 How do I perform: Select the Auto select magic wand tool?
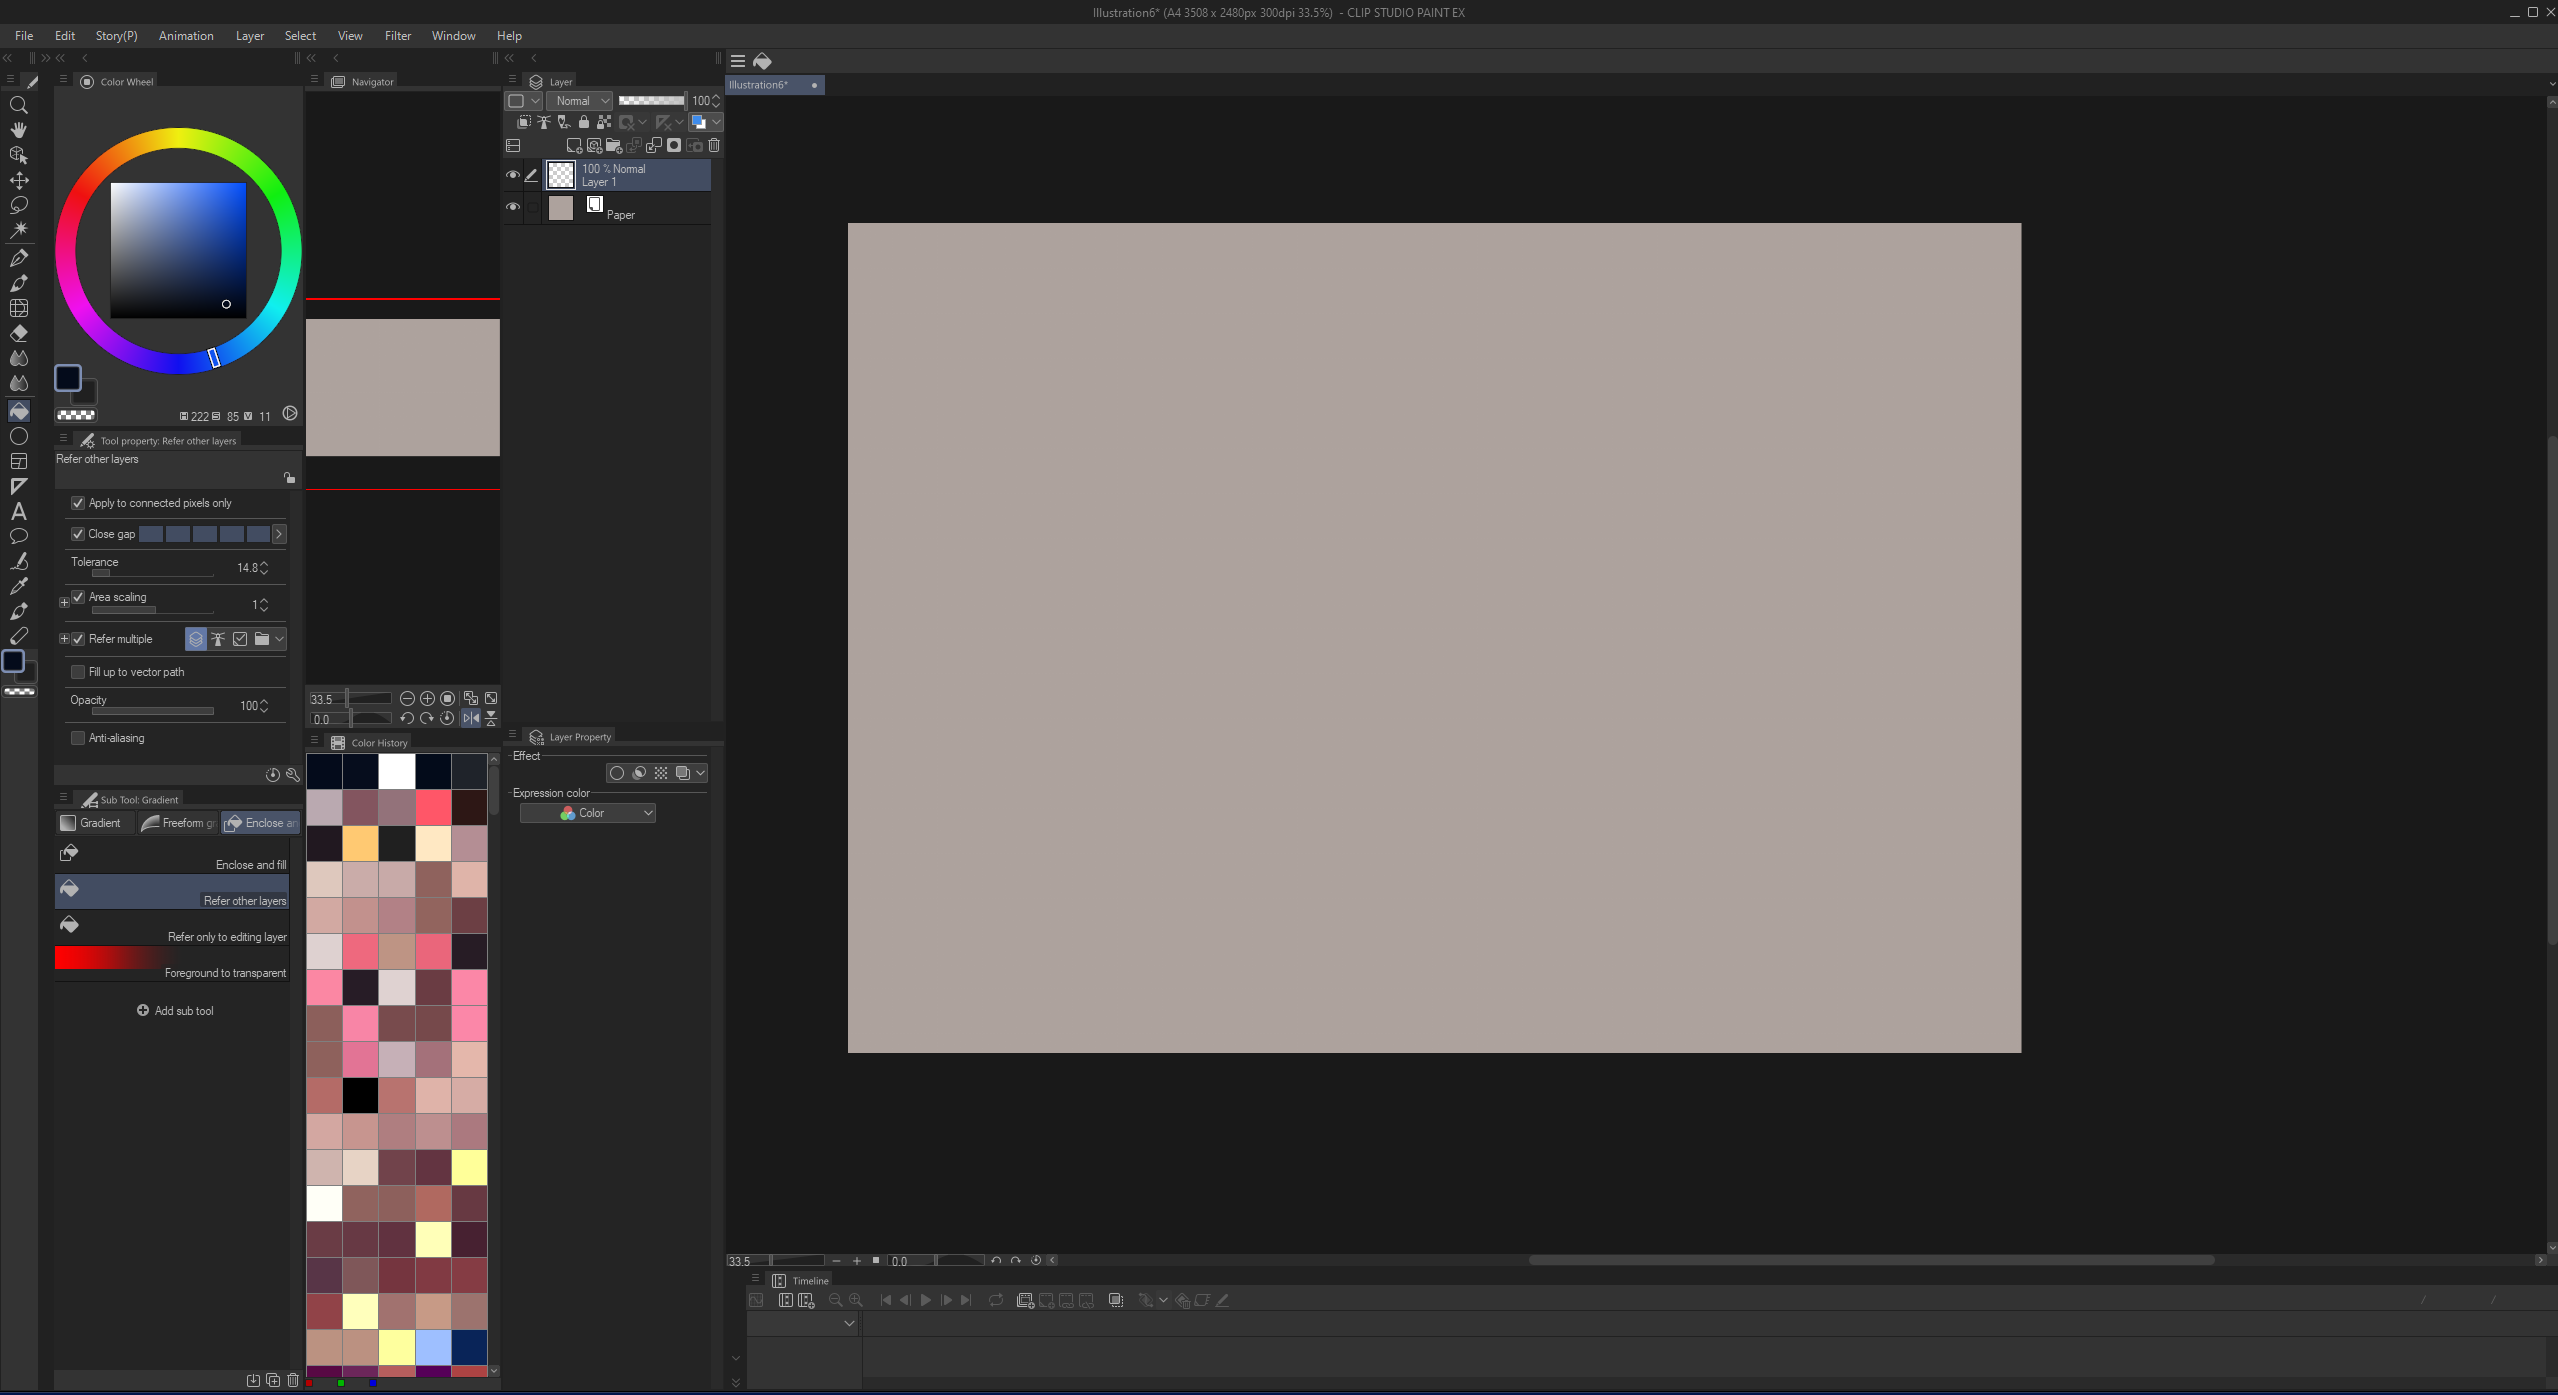18,230
